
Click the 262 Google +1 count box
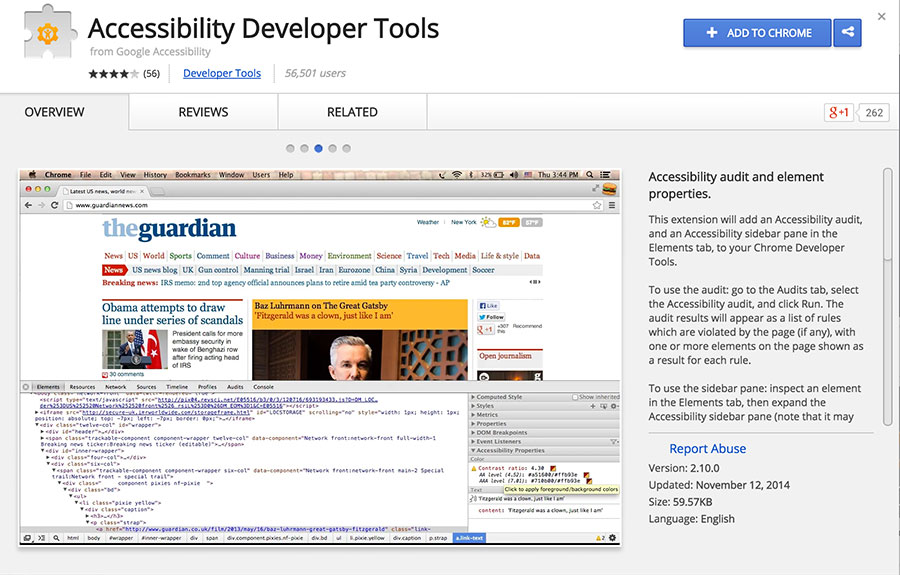(874, 112)
